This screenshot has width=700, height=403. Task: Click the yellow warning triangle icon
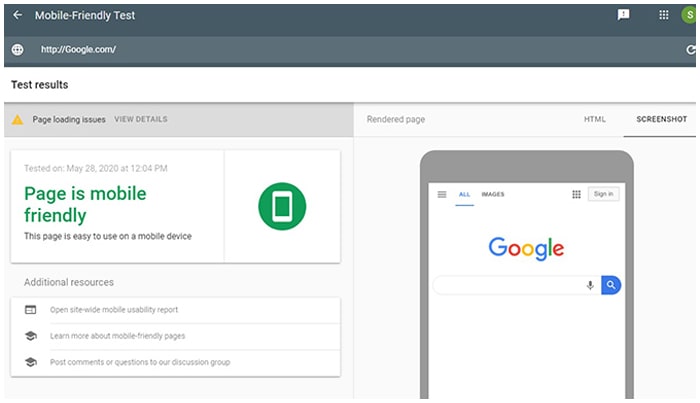[x=17, y=120]
